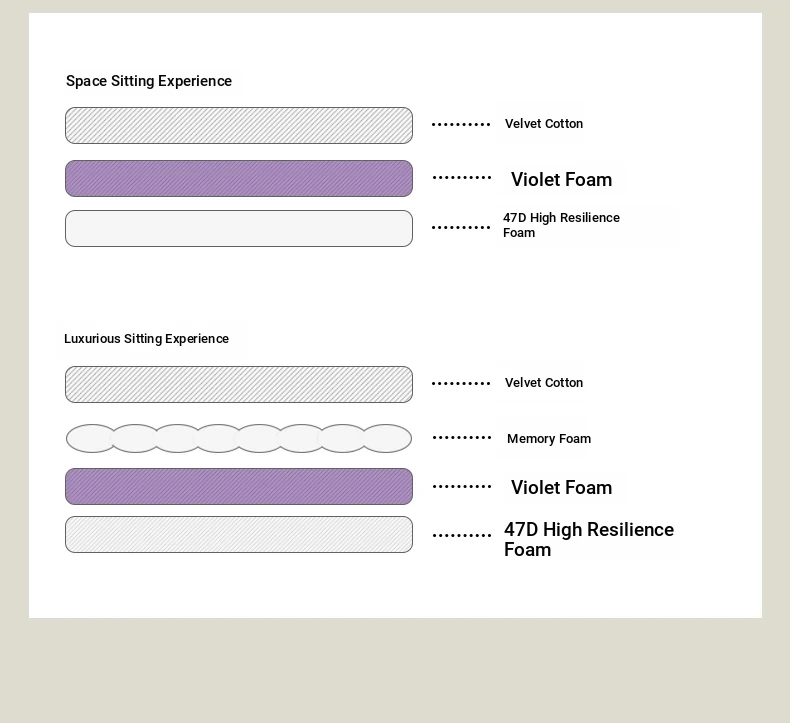Click the plain white 47D foam bar in top section

[239, 229]
